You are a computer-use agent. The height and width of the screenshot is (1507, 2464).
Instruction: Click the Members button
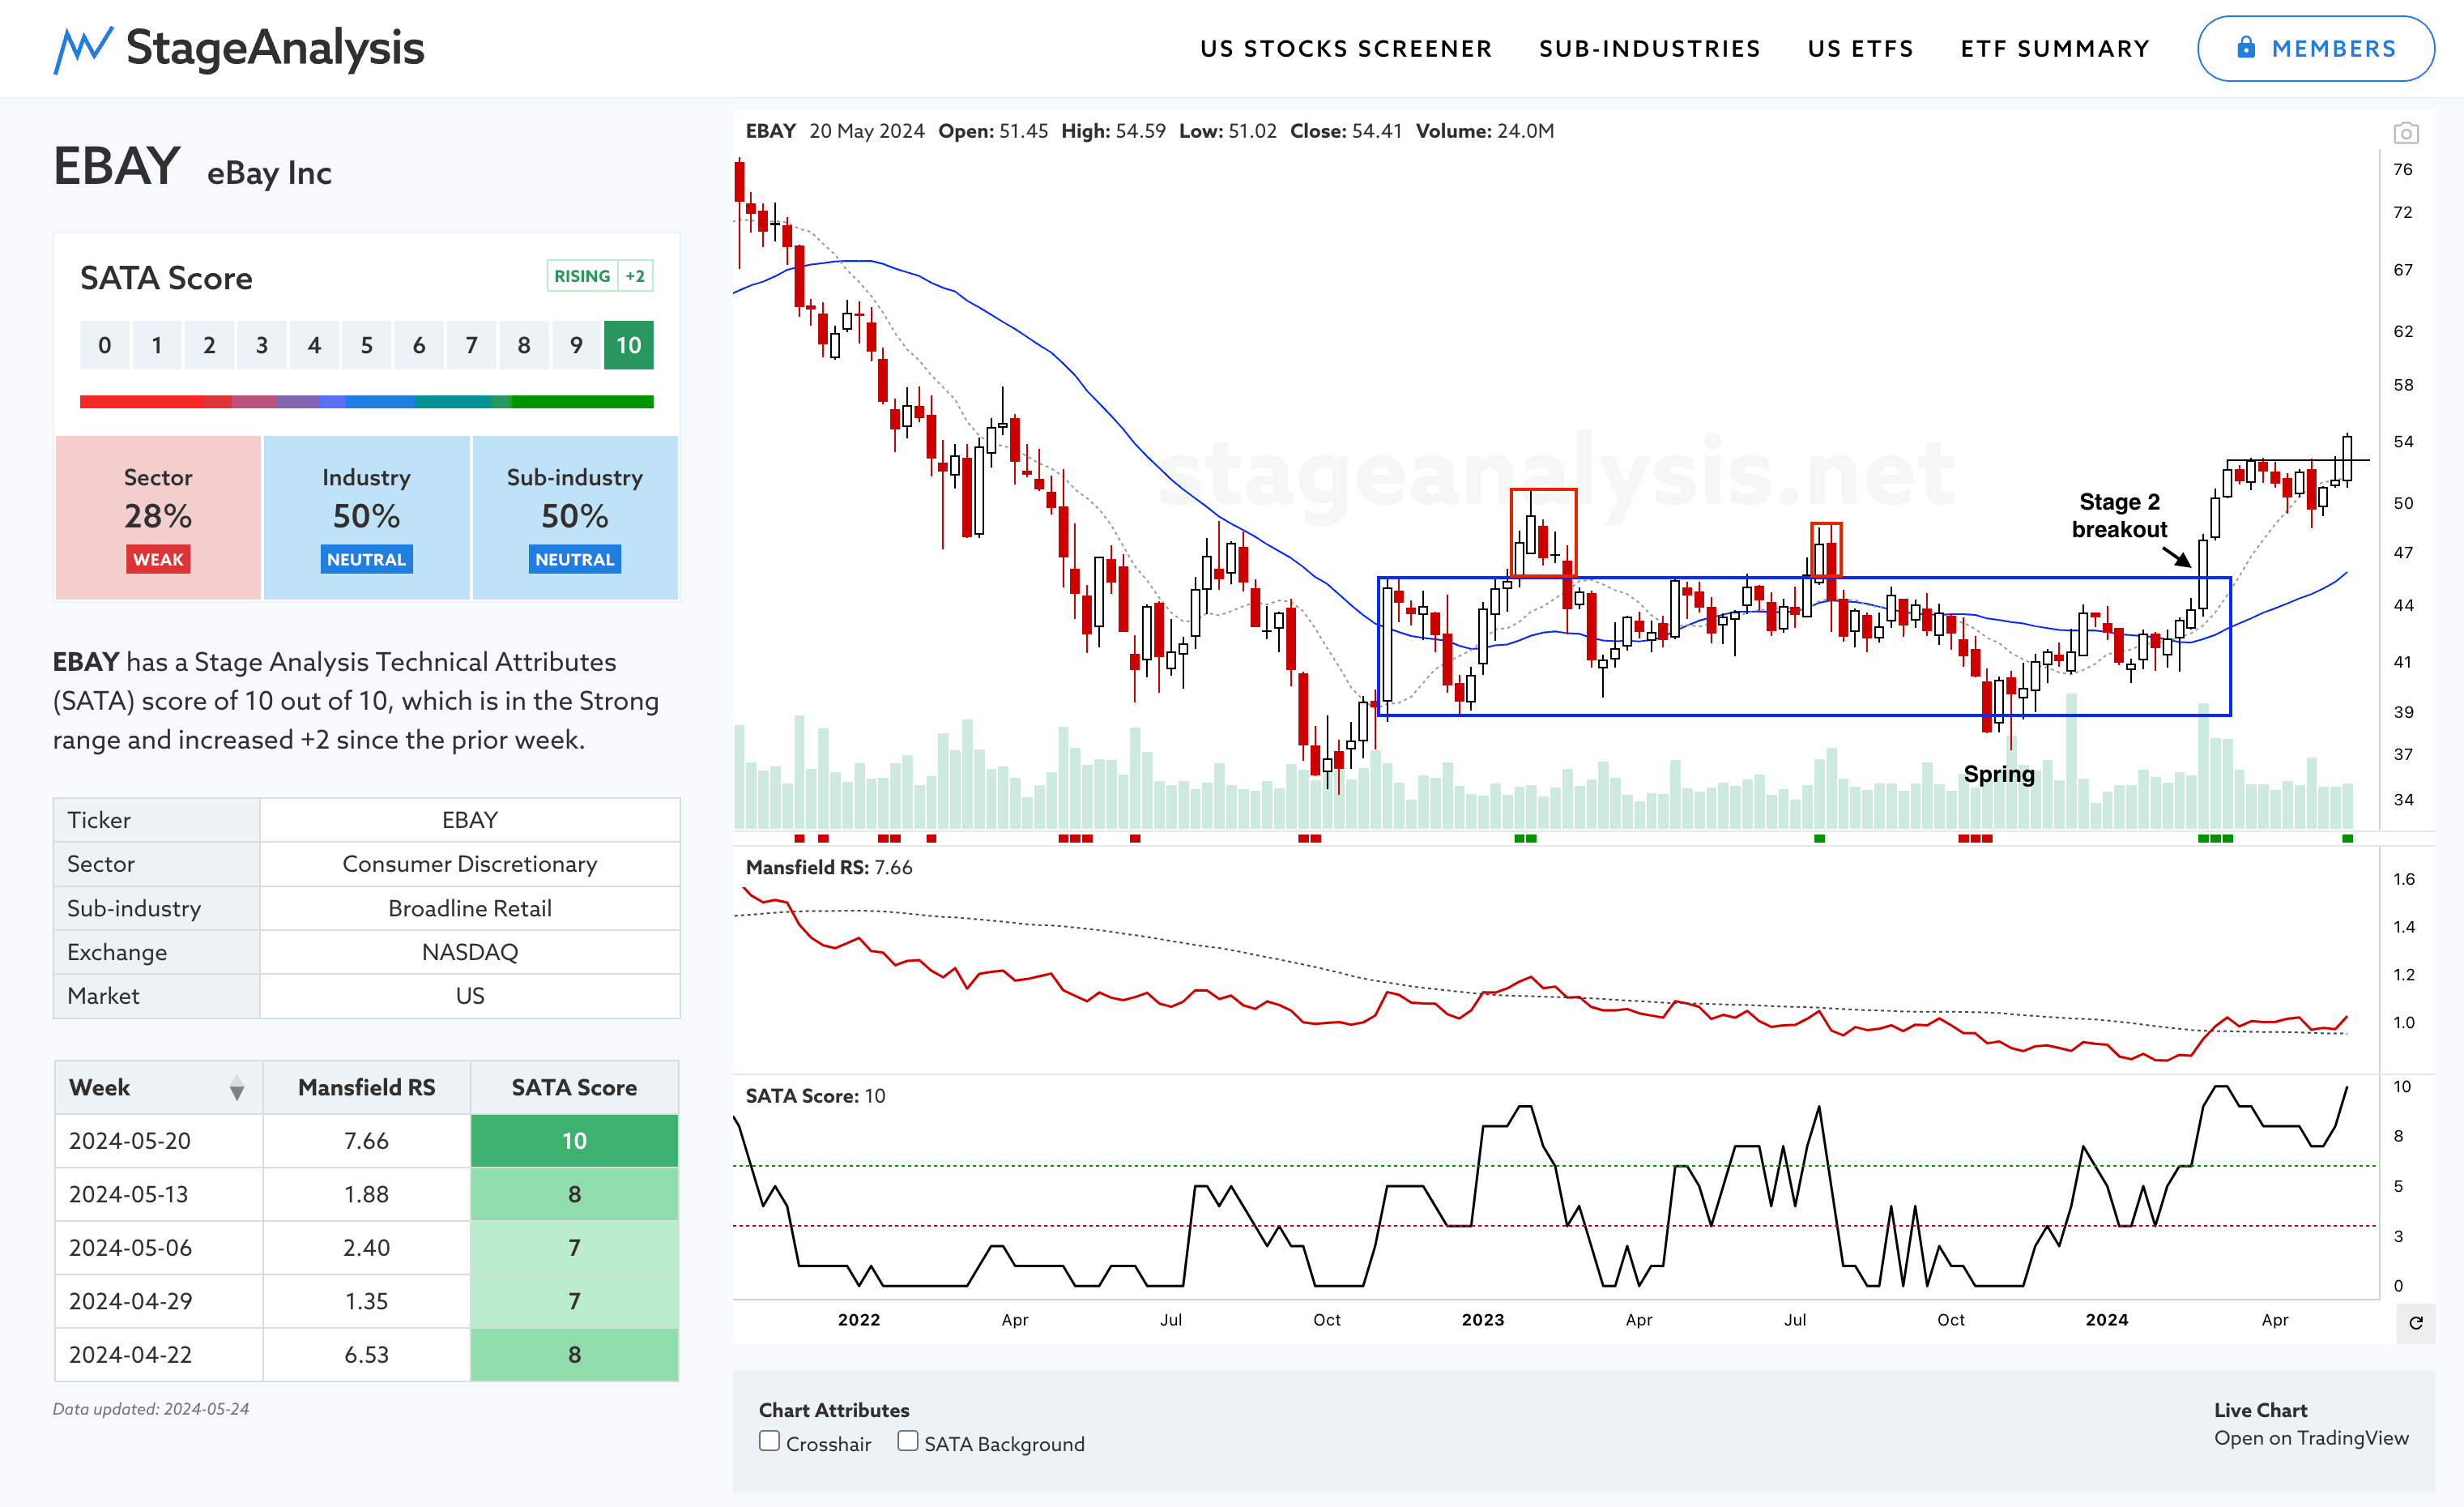2316,49
